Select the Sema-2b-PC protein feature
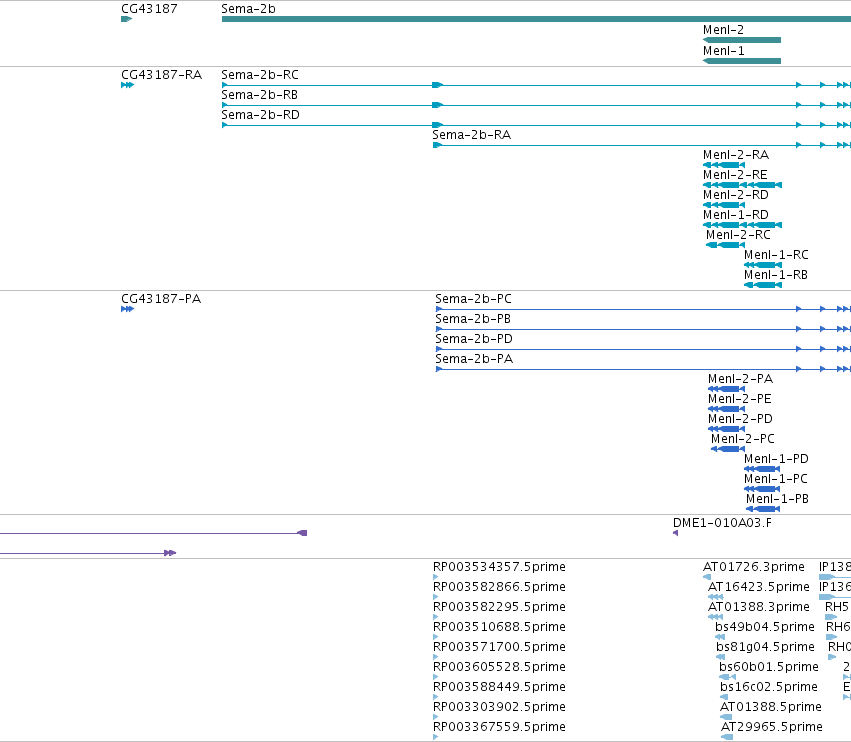 643,309
